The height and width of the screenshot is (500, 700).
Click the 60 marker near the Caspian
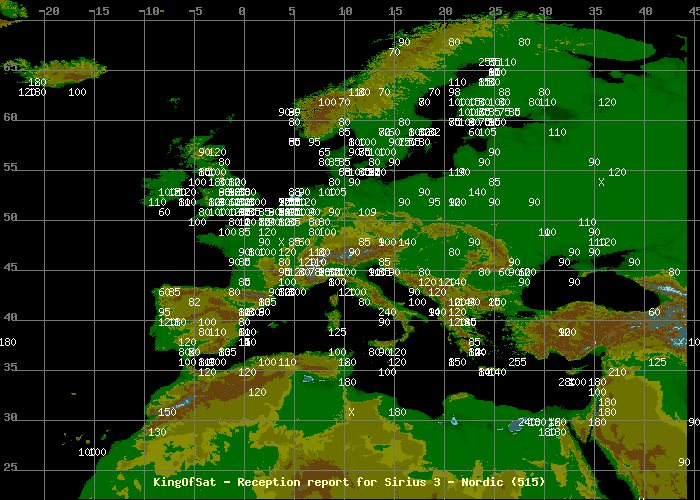[654, 312]
